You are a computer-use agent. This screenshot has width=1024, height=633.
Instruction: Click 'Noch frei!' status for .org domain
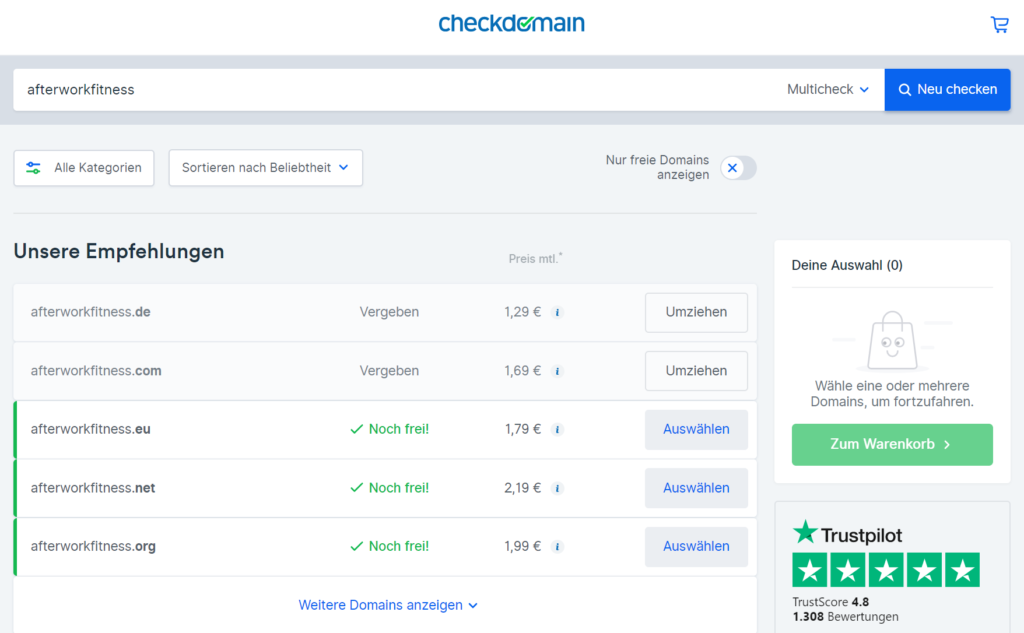coord(390,546)
